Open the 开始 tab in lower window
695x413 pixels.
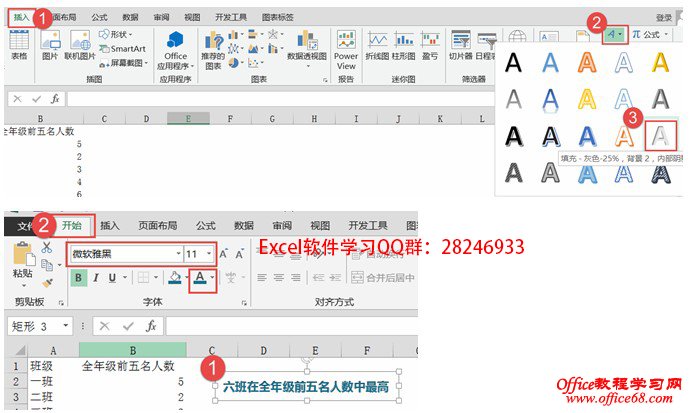tap(72, 226)
